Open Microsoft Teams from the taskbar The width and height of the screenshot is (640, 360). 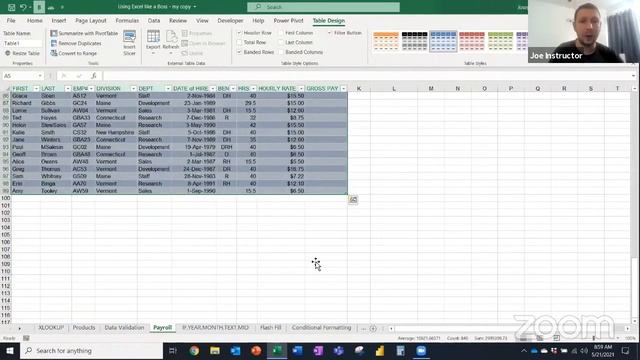pyautogui.click(x=339, y=351)
